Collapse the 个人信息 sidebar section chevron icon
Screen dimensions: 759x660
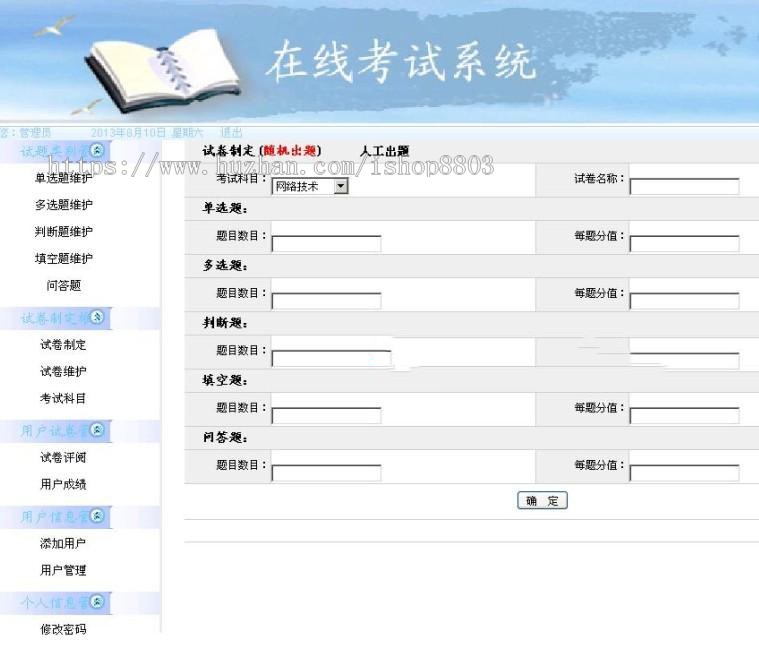[97, 601]
